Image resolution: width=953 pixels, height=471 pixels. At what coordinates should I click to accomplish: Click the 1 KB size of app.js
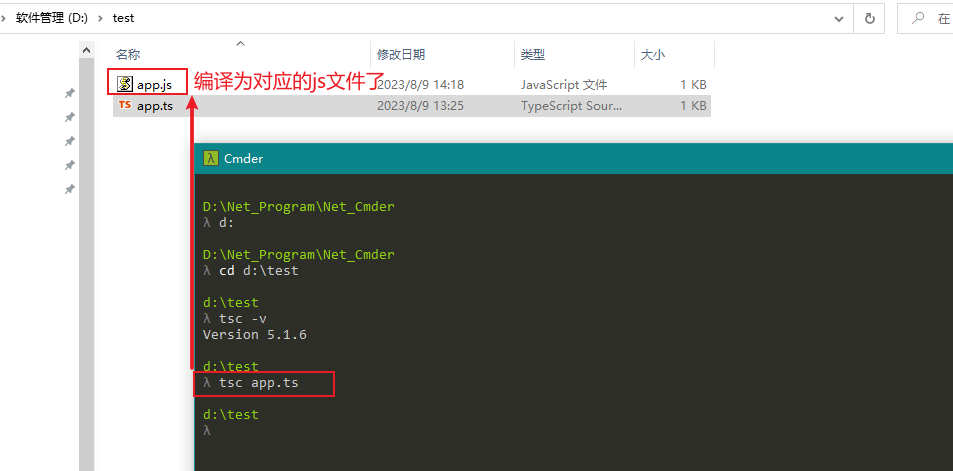693,84
